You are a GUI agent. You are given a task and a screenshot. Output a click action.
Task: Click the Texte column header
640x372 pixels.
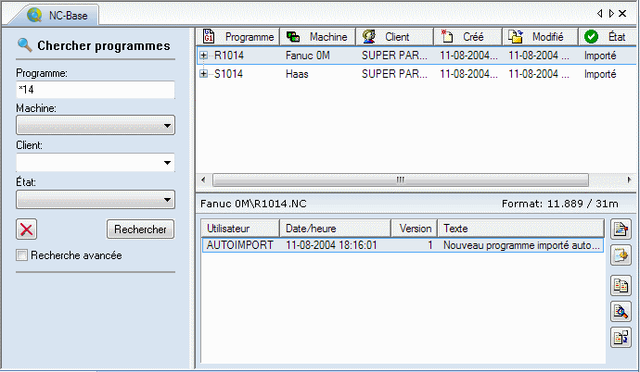(x=521, y=228)
